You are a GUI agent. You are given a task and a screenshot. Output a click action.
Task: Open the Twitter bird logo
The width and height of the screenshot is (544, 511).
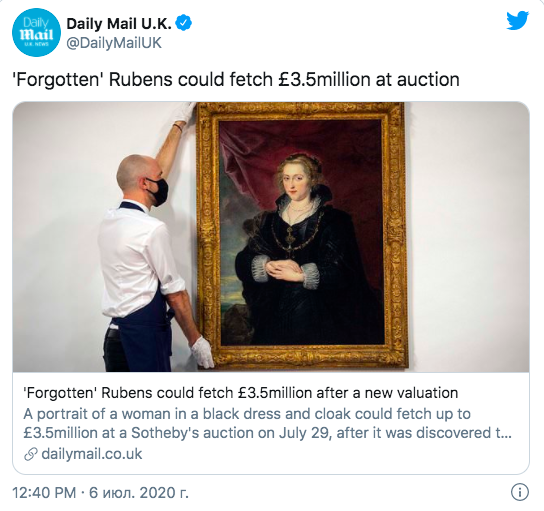pyautogui.click(x=517, y=20)
